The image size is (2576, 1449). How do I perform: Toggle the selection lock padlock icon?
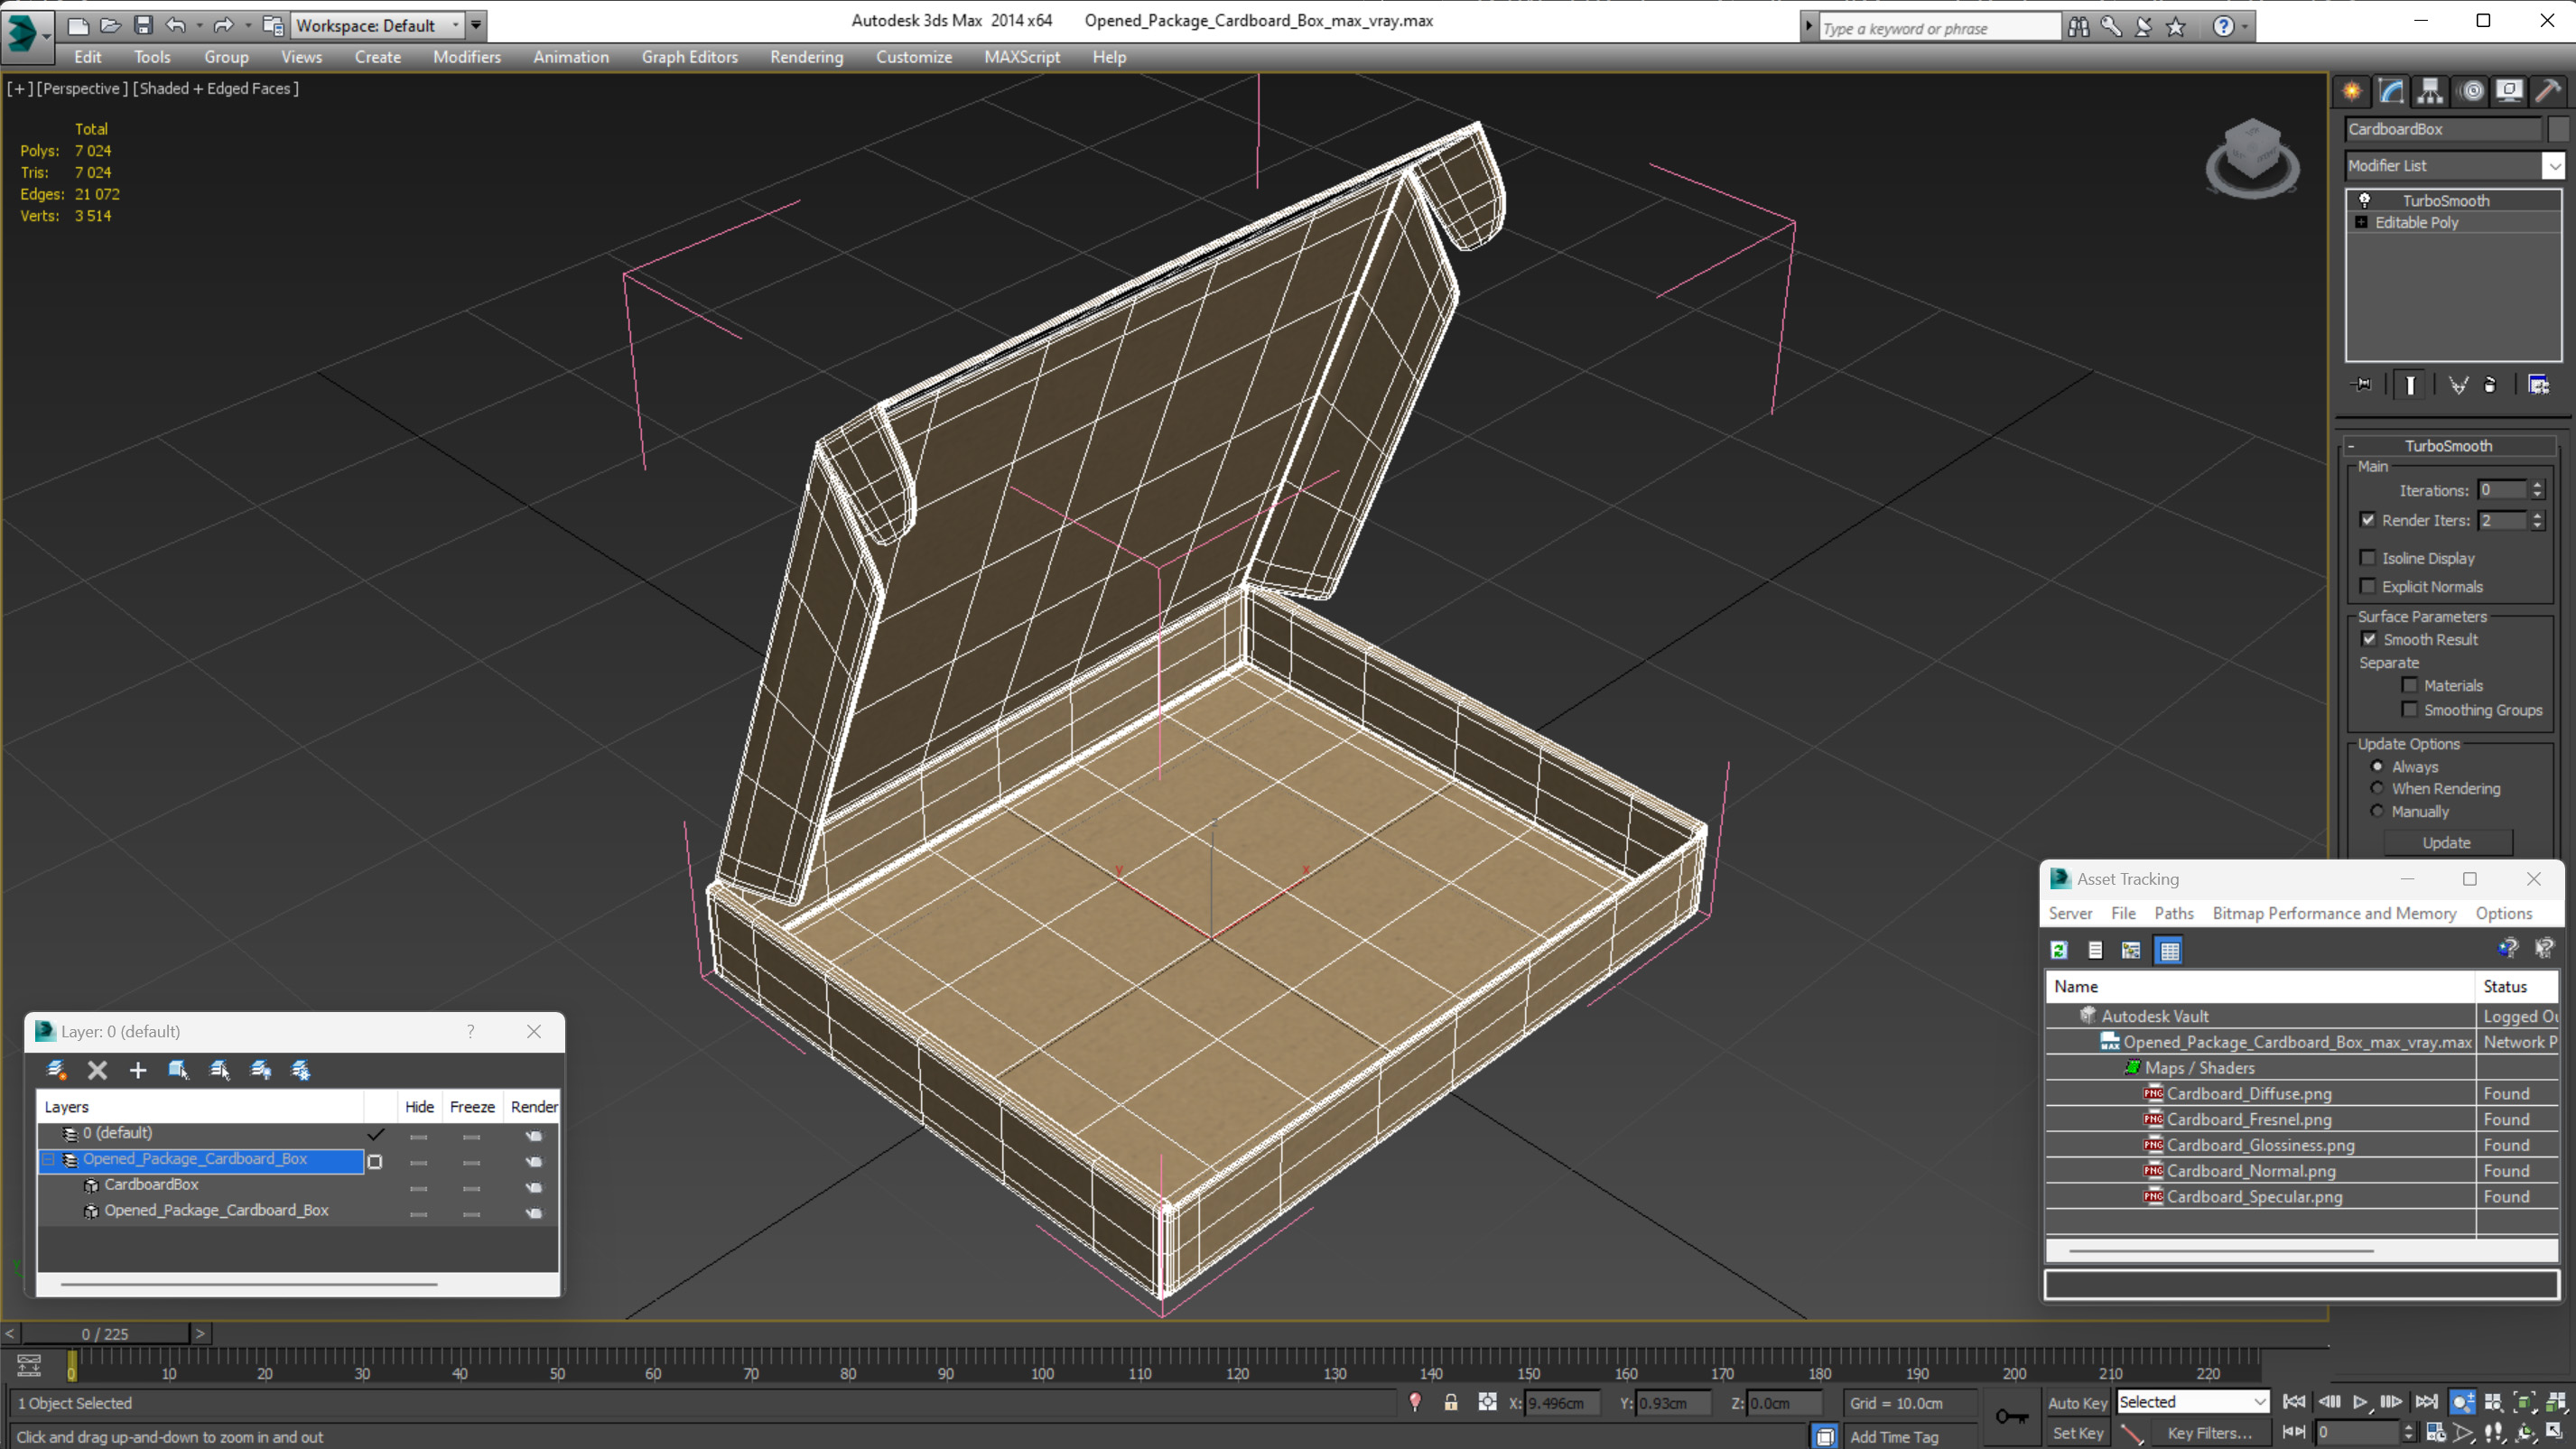pos(1451,1402)
